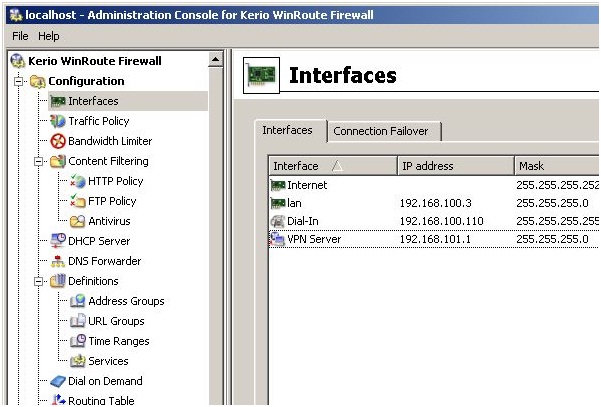Select Address Groups tree item
This screenshot has width=601, height=407.
point(126,301)
